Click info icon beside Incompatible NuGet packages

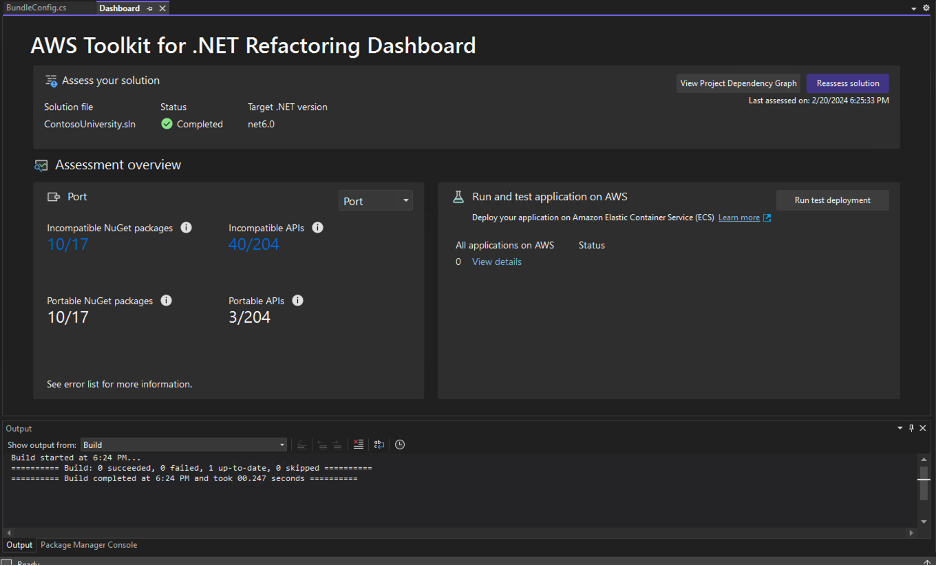click(x=186, y=228)
